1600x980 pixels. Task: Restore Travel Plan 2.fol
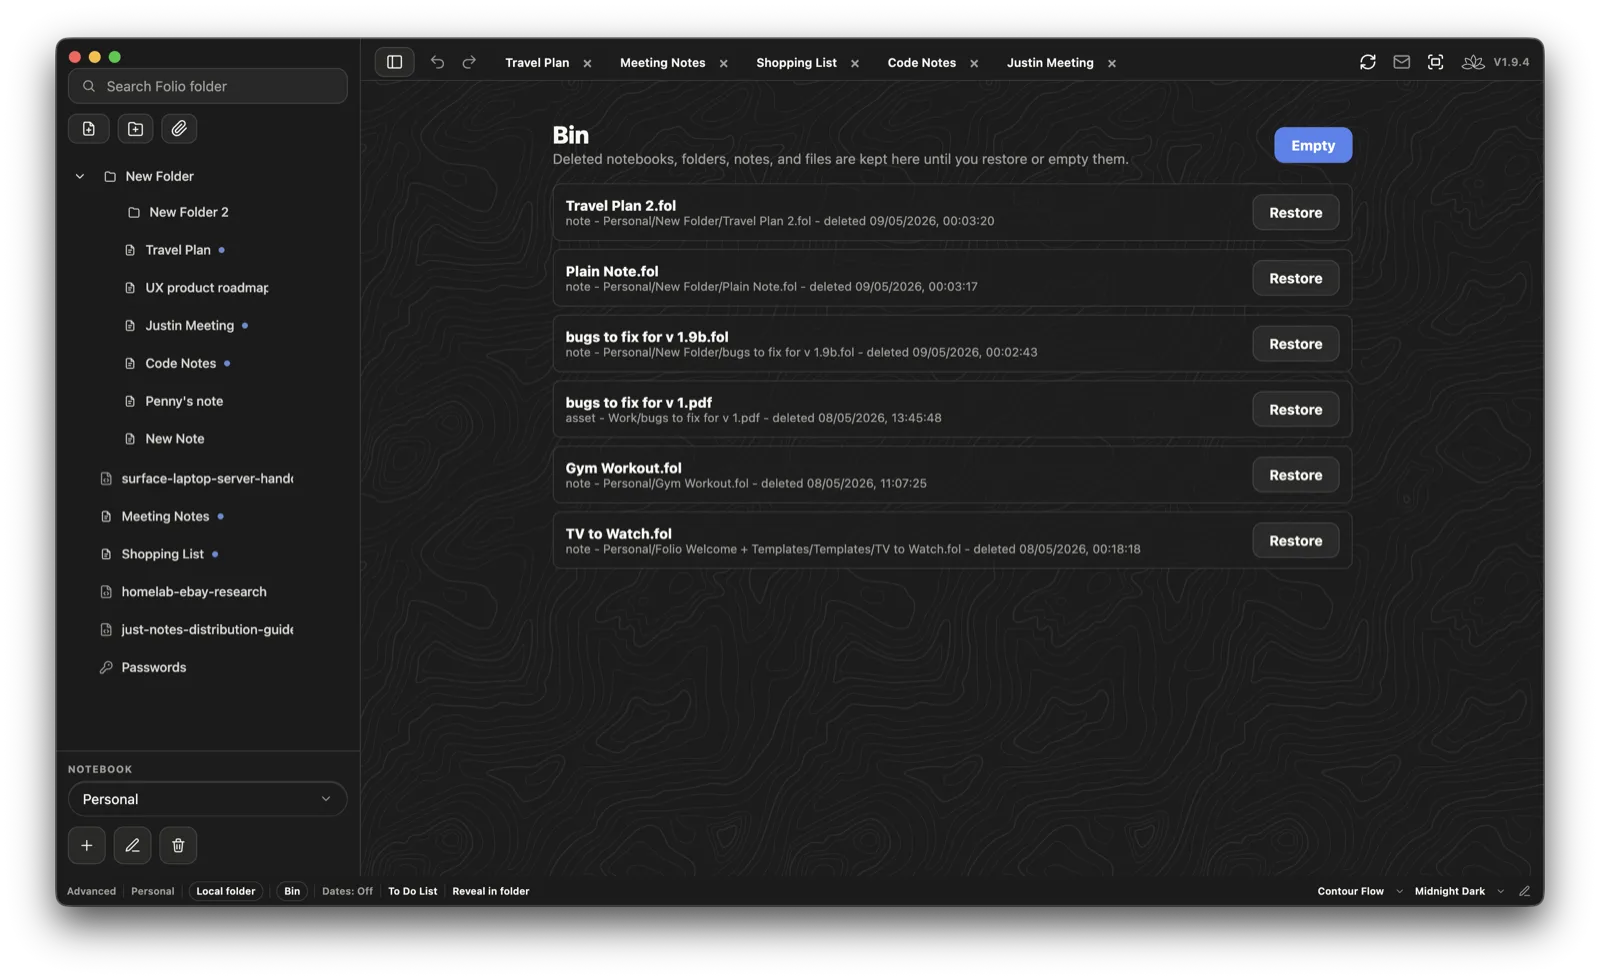click(1295, 212)
